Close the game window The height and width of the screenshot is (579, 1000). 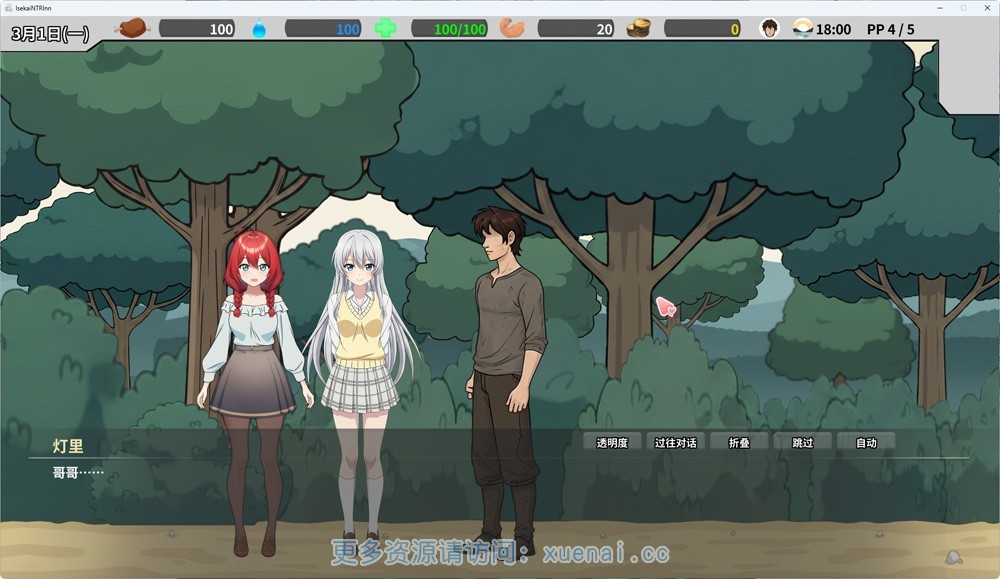point(987,8)
